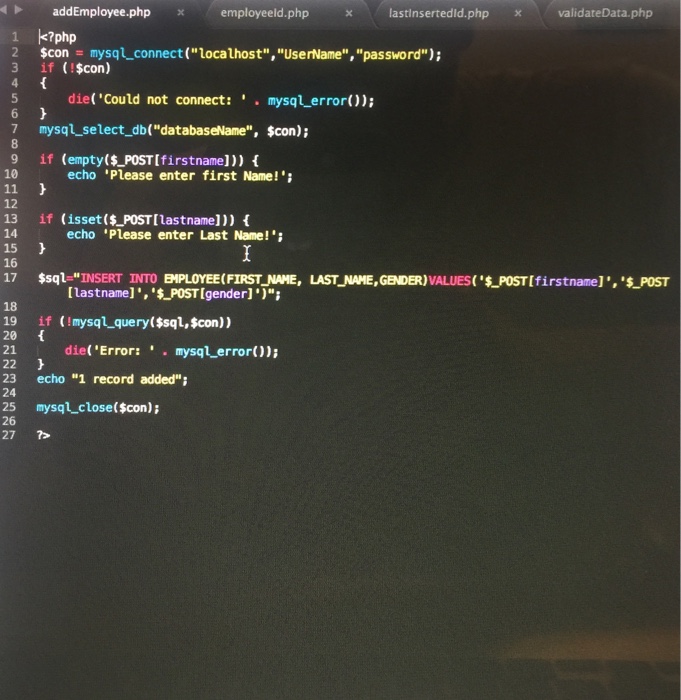Close the lastInsertedId.php tab
Viewport: 681px width, 700px height.
518,13
